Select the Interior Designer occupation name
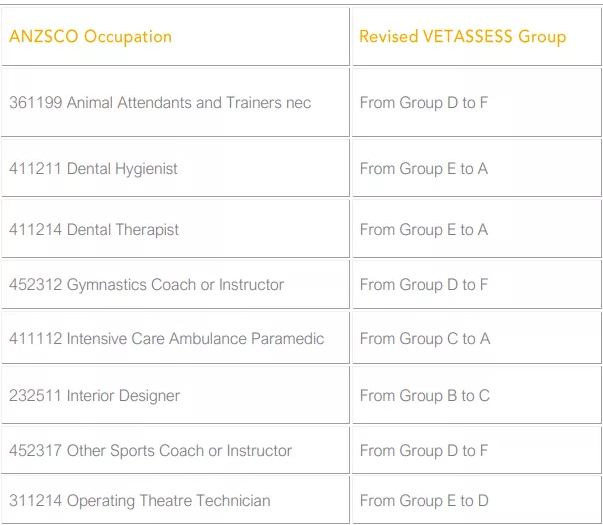 pos(123,396)
